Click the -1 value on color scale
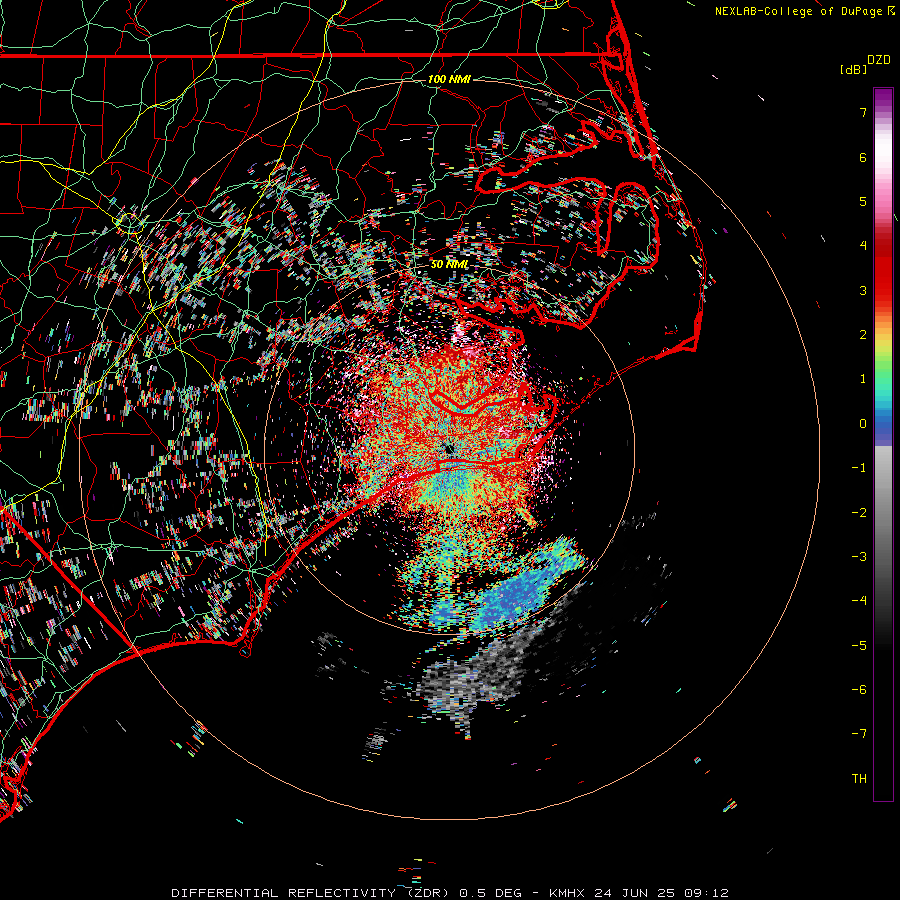 (859, 468)
